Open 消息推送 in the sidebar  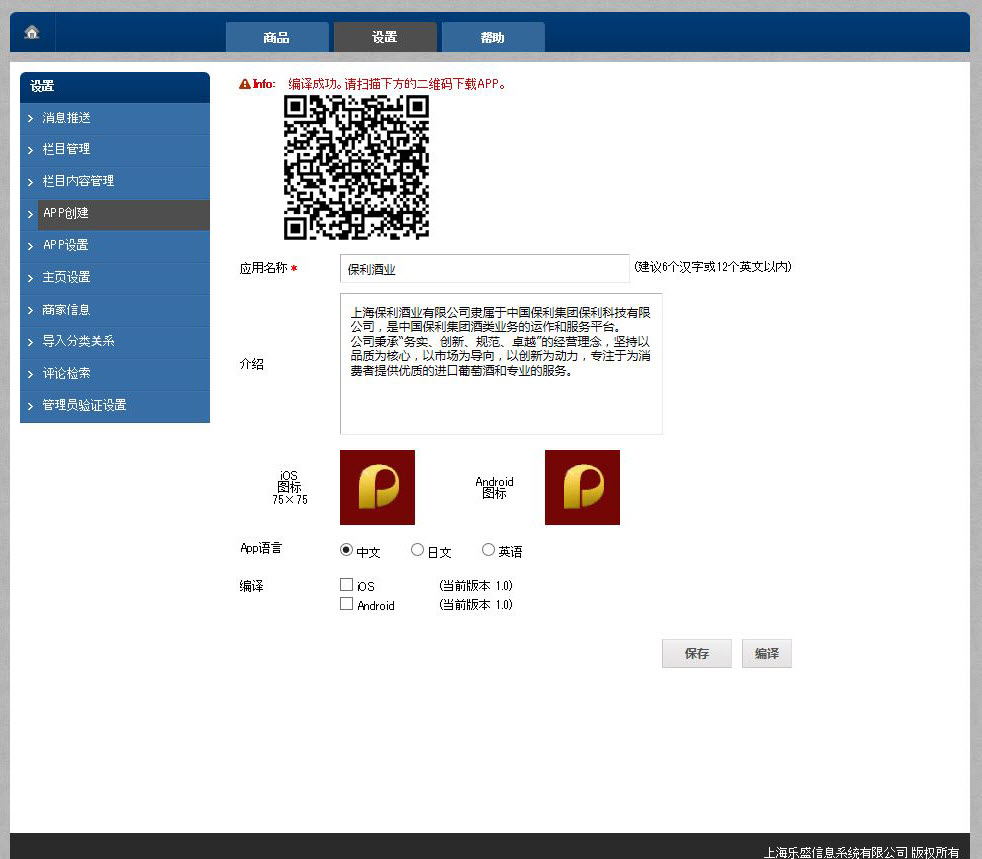coord(115,118)
